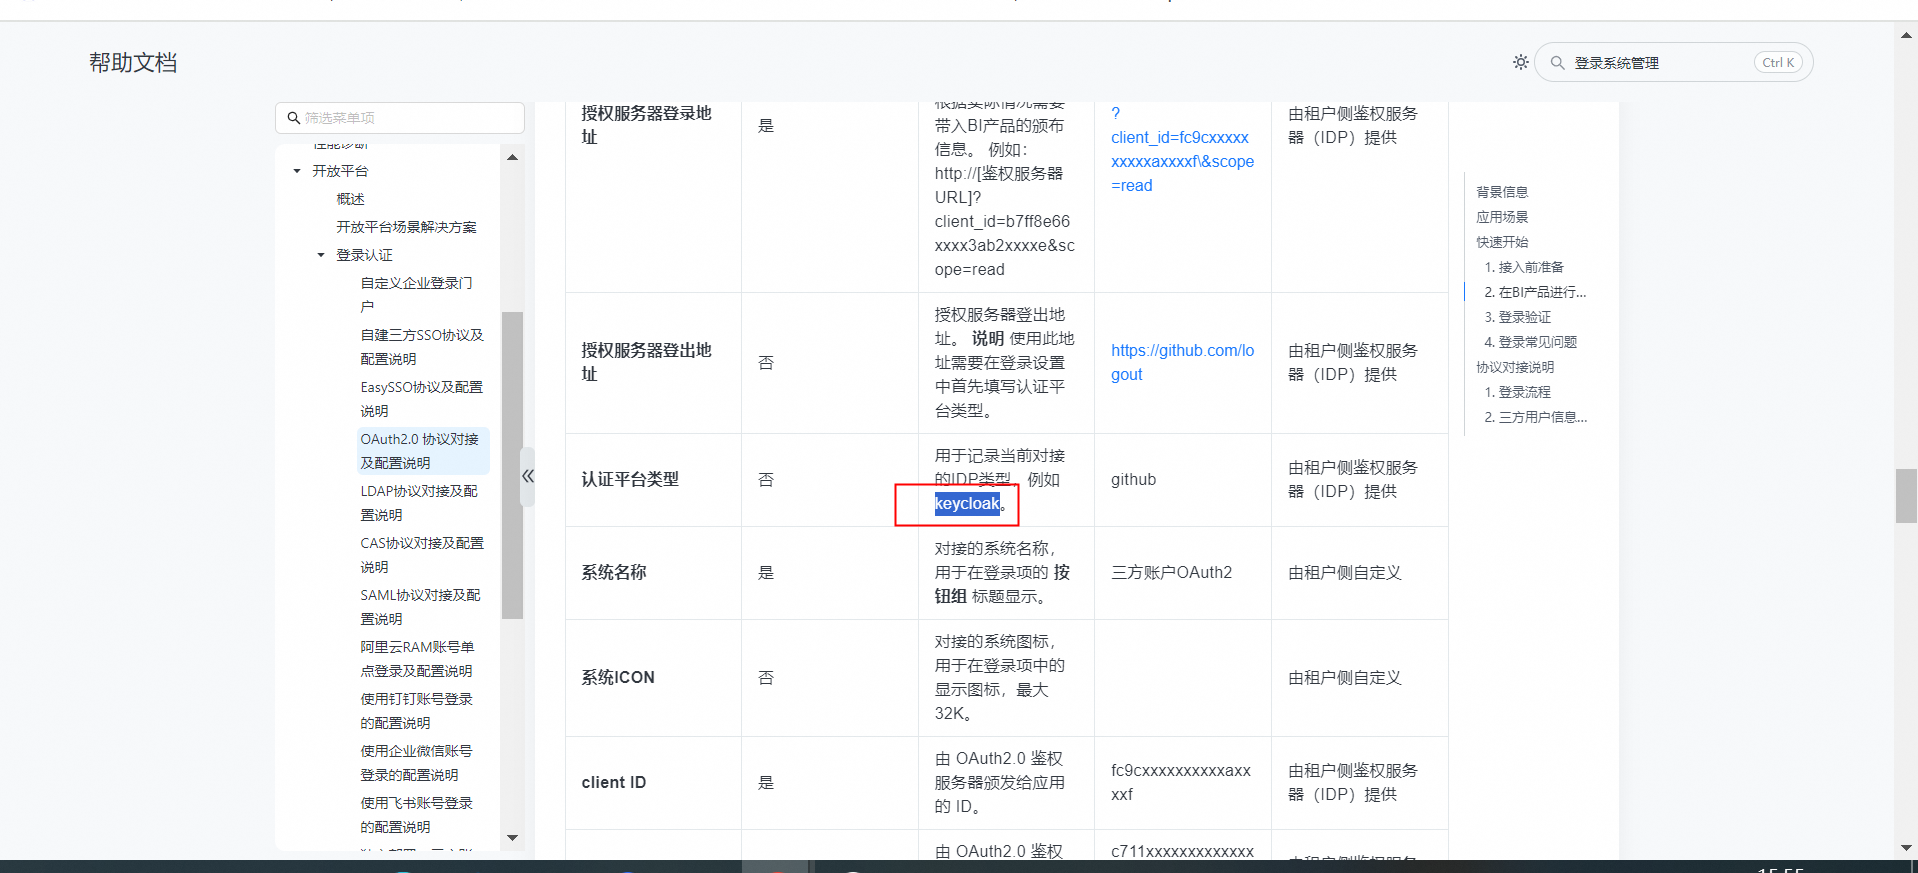Viewport: 1918px width, 873px height.
Task: Click the page scrollbar down arrow
Action: pyautogui.click(x=1906, y=848)
